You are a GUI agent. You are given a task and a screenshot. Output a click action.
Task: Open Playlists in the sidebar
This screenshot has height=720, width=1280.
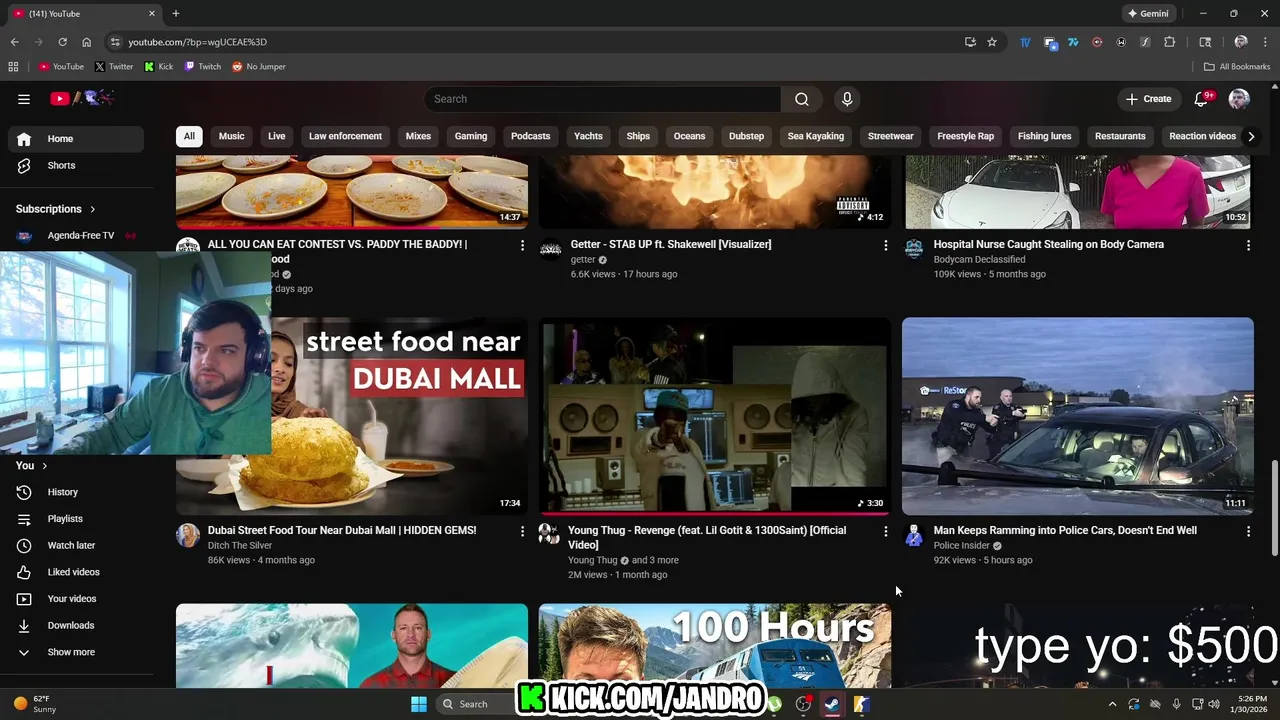click(x=76, y=519)
